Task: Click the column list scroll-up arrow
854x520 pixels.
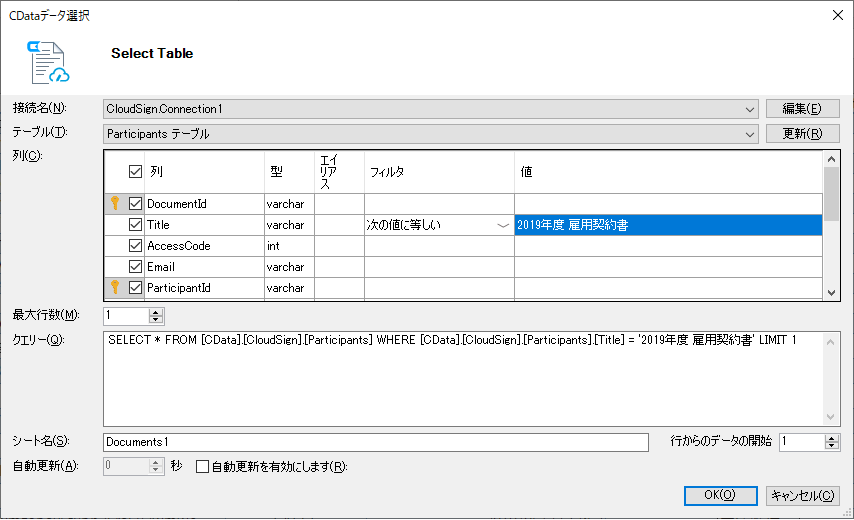Action: click(x=831, y=159)
